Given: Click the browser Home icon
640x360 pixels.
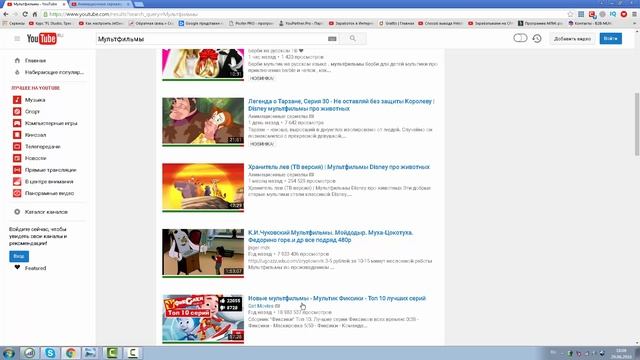Looking at the screenshot, I should click(35, 14).
